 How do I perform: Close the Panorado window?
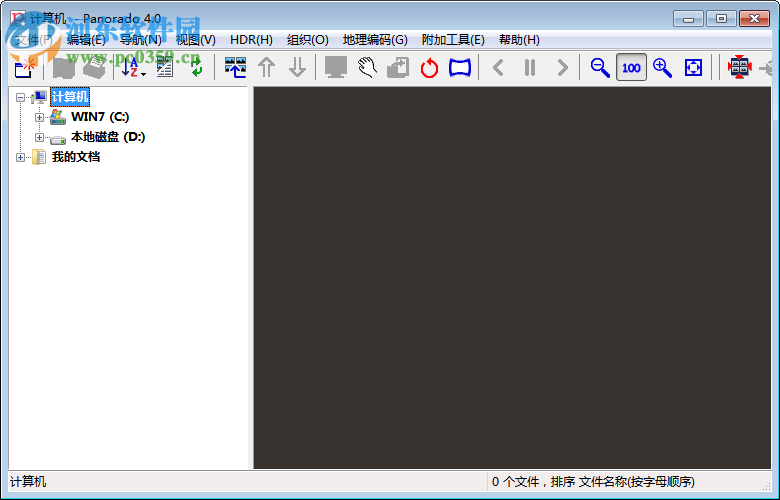click(x=754, y=19)
